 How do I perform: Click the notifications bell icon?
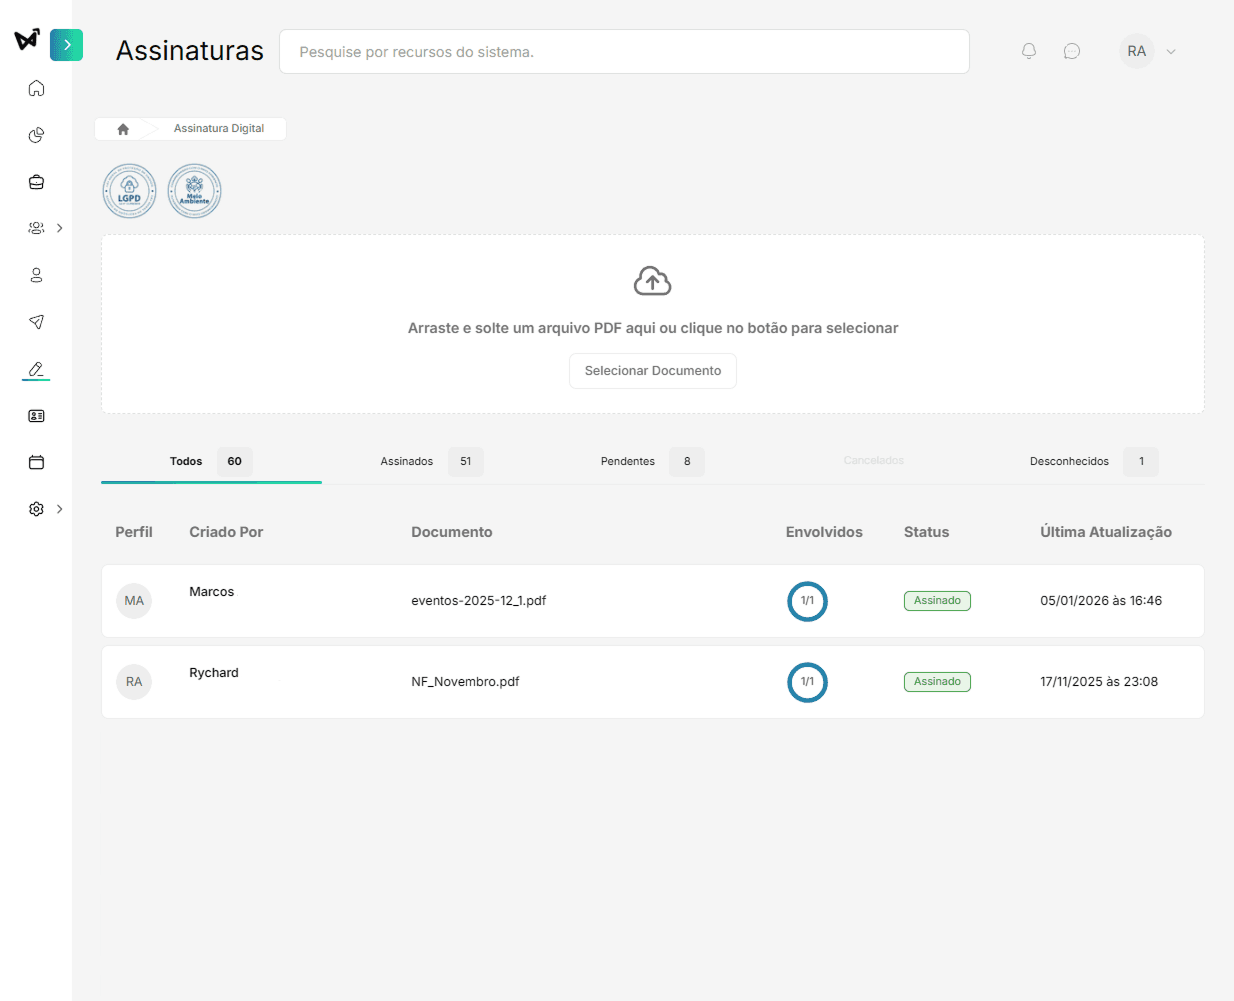coord(1028,51)
